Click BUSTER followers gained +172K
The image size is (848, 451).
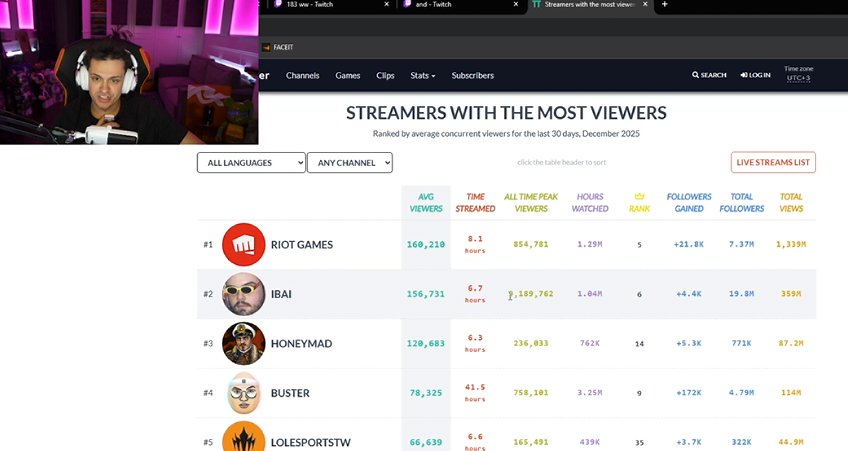coord(688,393)
